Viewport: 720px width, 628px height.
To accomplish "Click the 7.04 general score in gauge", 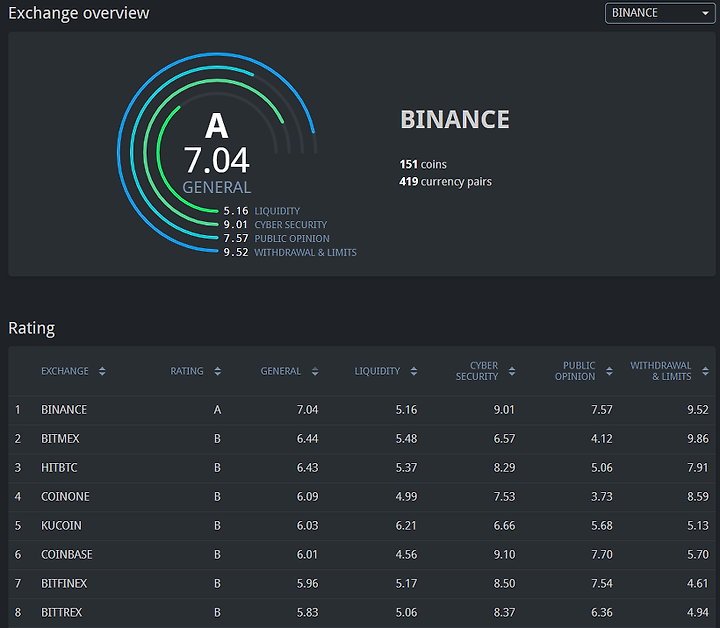I will pyautogui.click(x=216, y=160).
